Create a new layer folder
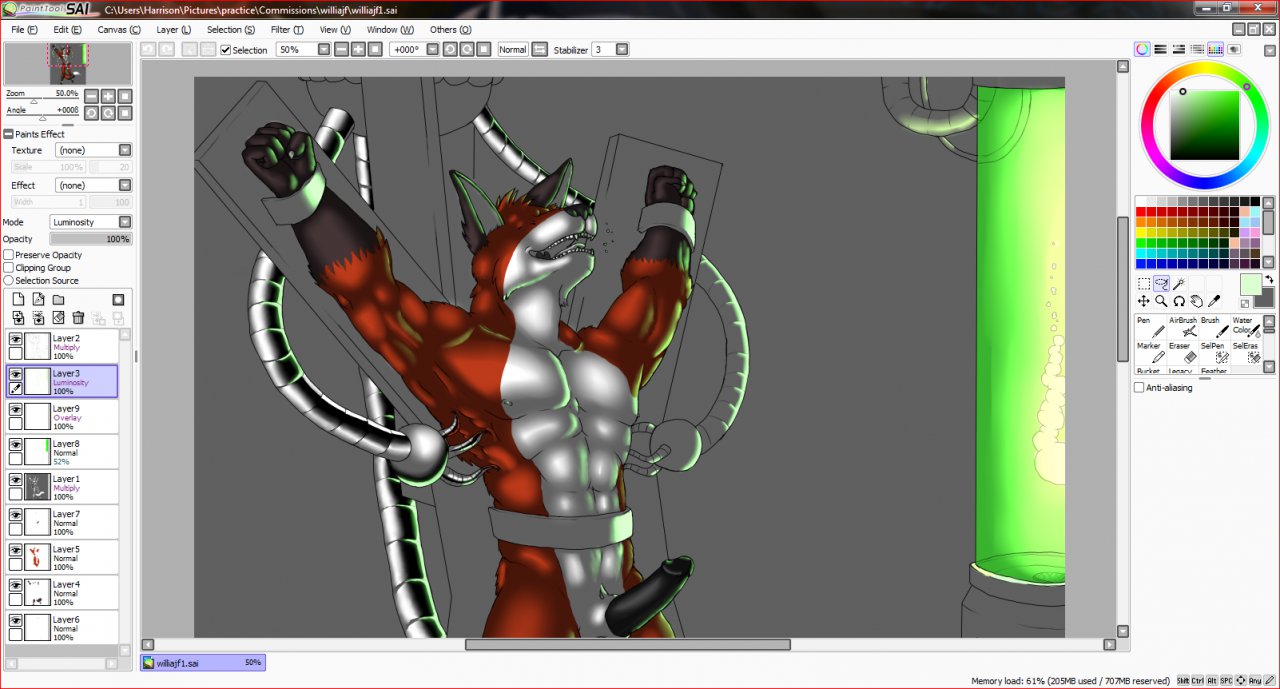The width and height of the screenshot is (1280, 689). click(58, 300)
